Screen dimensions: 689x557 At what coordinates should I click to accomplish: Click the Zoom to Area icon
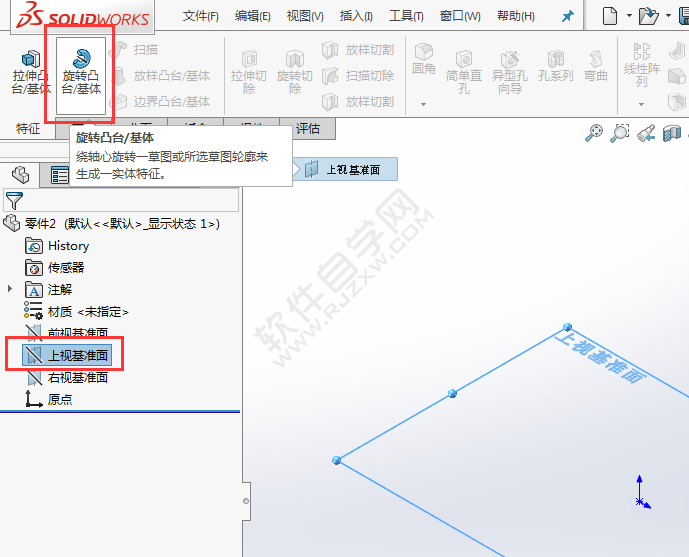click(x=620, y=133)
